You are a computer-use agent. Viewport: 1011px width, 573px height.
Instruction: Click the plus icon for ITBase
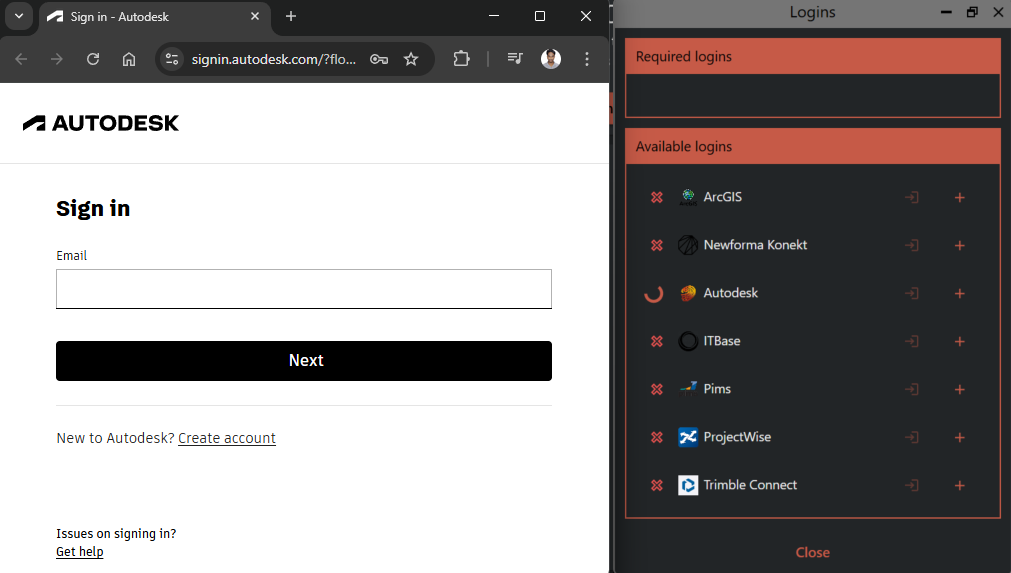pyautogui.click(x=959, y=341)
